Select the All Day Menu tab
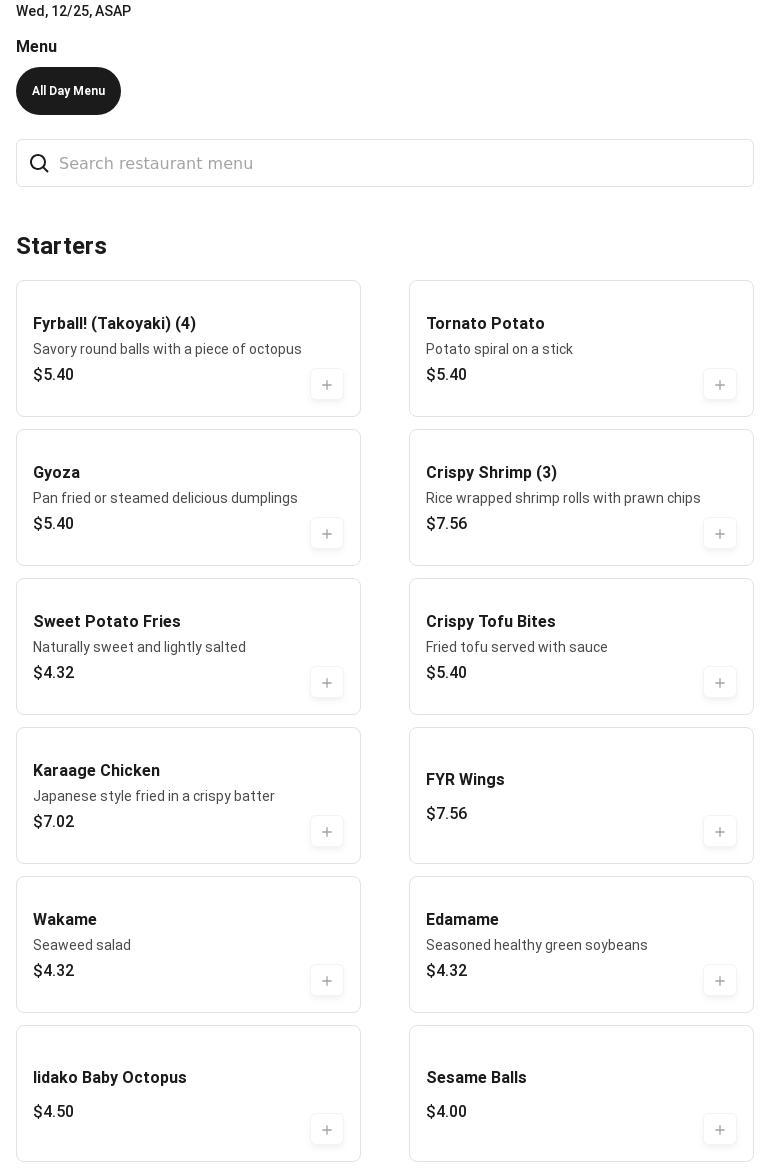 click(x=68, y=91)
